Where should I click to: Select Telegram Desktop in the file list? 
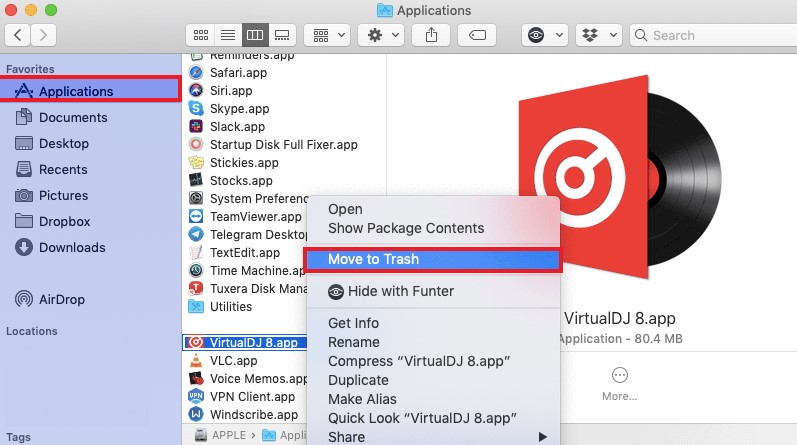248,234
